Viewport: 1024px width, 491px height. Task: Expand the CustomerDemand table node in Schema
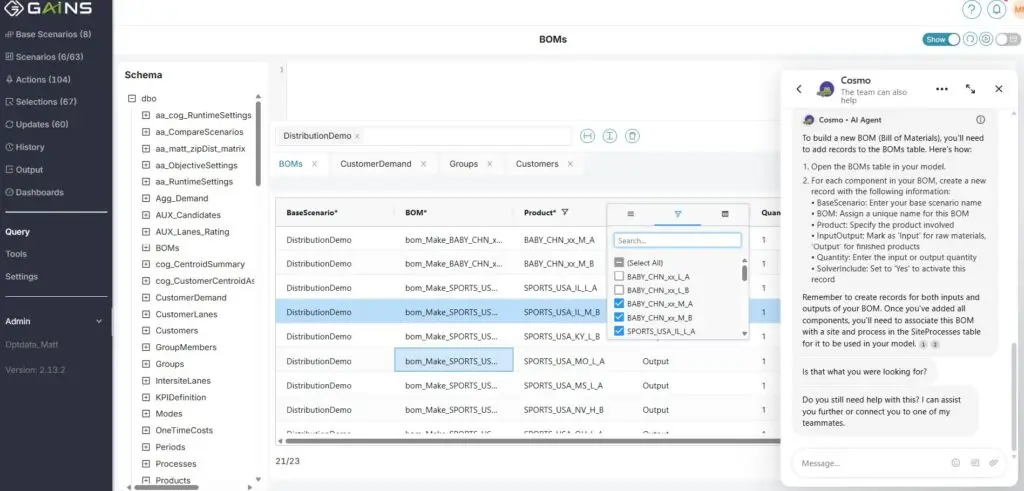[146, 298]
